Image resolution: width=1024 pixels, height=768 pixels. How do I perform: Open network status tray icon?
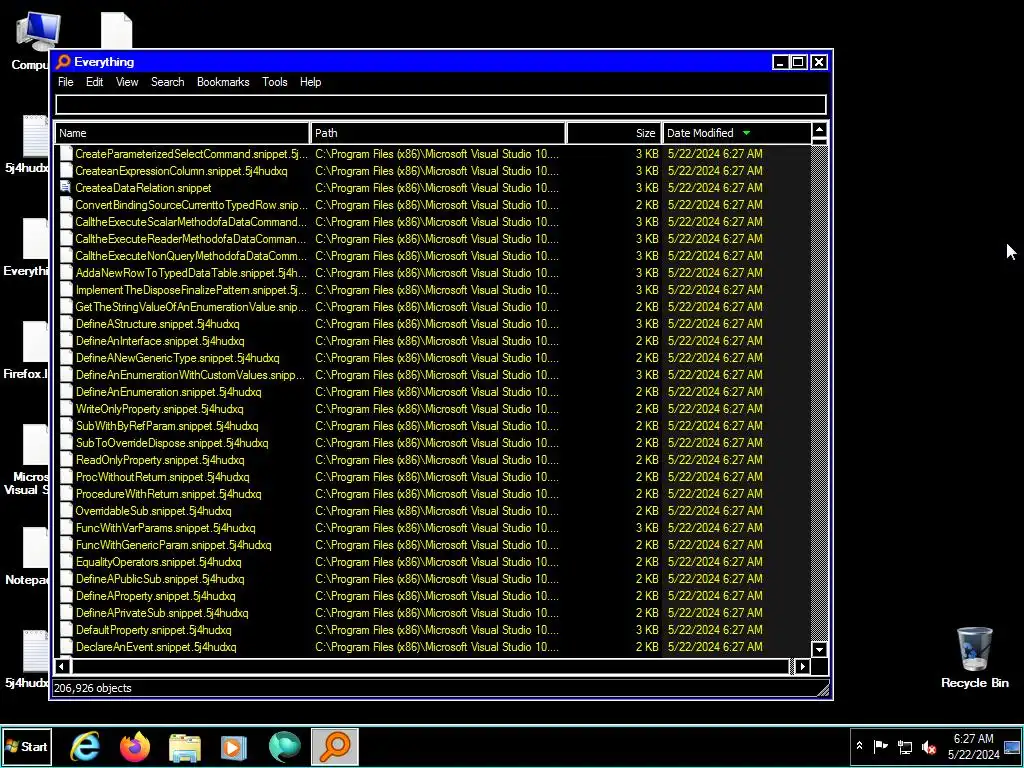(x=904, y=746)
